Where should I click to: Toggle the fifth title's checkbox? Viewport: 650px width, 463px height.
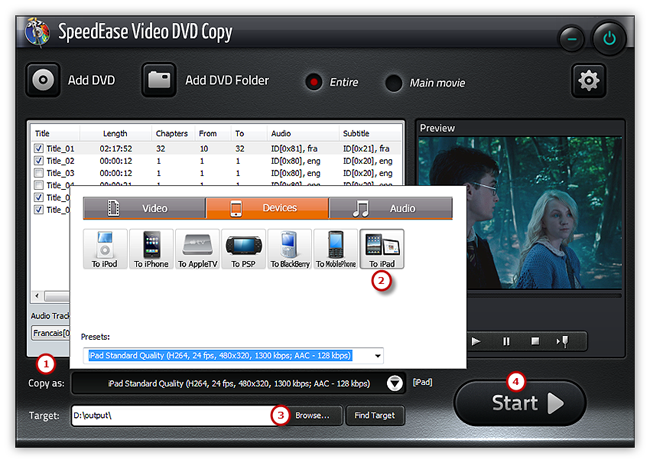coord(39,197)
